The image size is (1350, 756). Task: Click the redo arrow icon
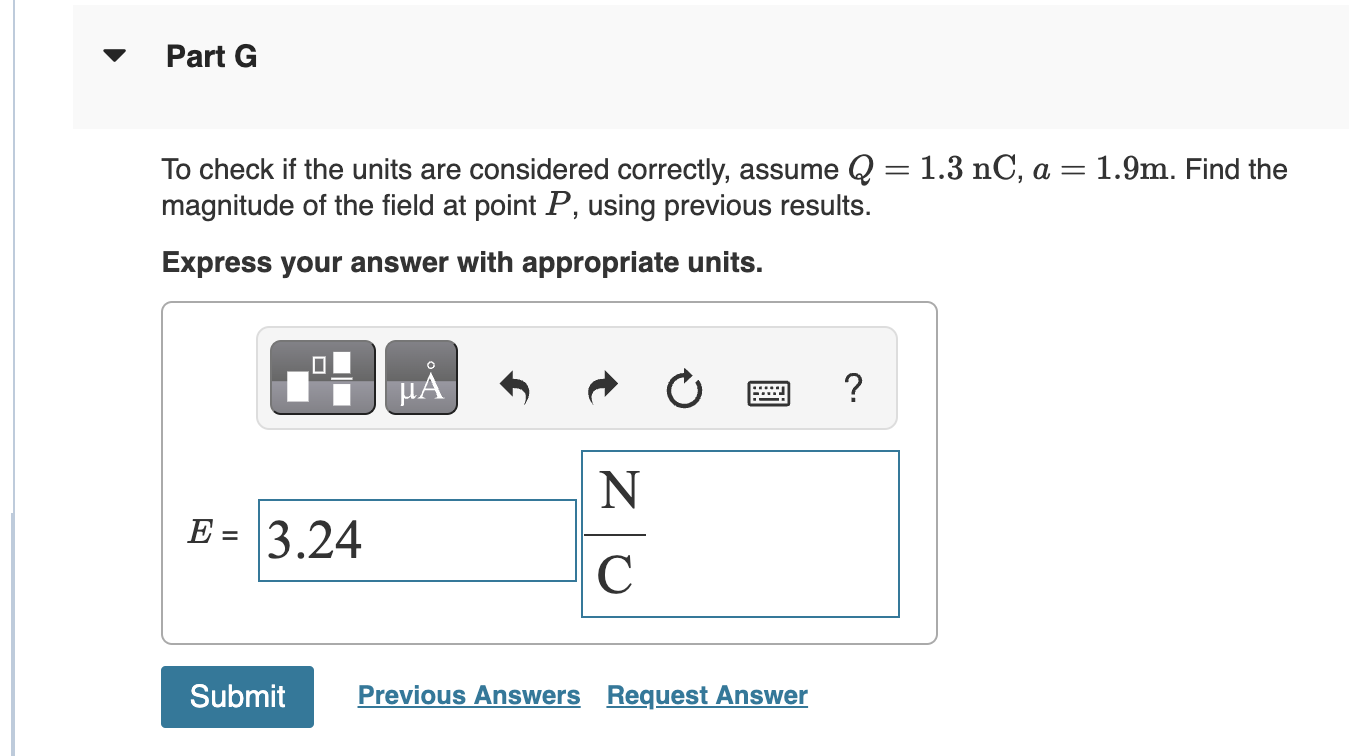pyautogui.click(x=601, y=390)
